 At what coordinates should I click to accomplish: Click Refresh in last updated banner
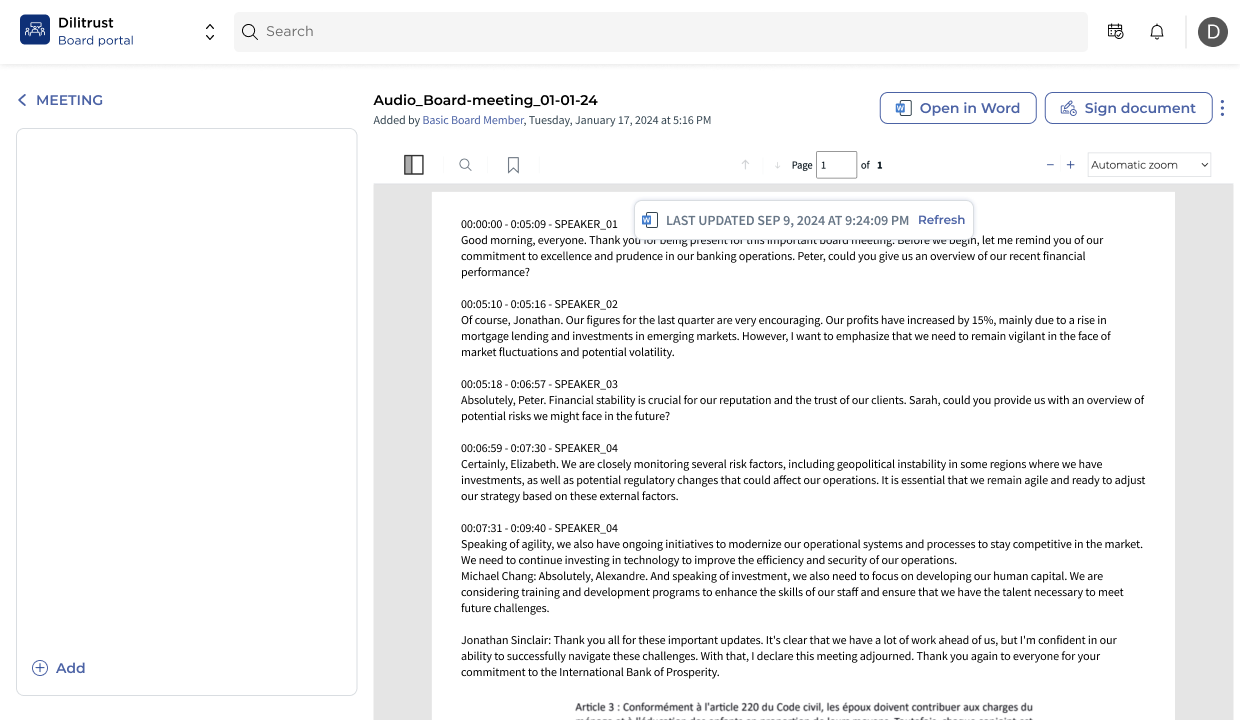coord(941,220)
